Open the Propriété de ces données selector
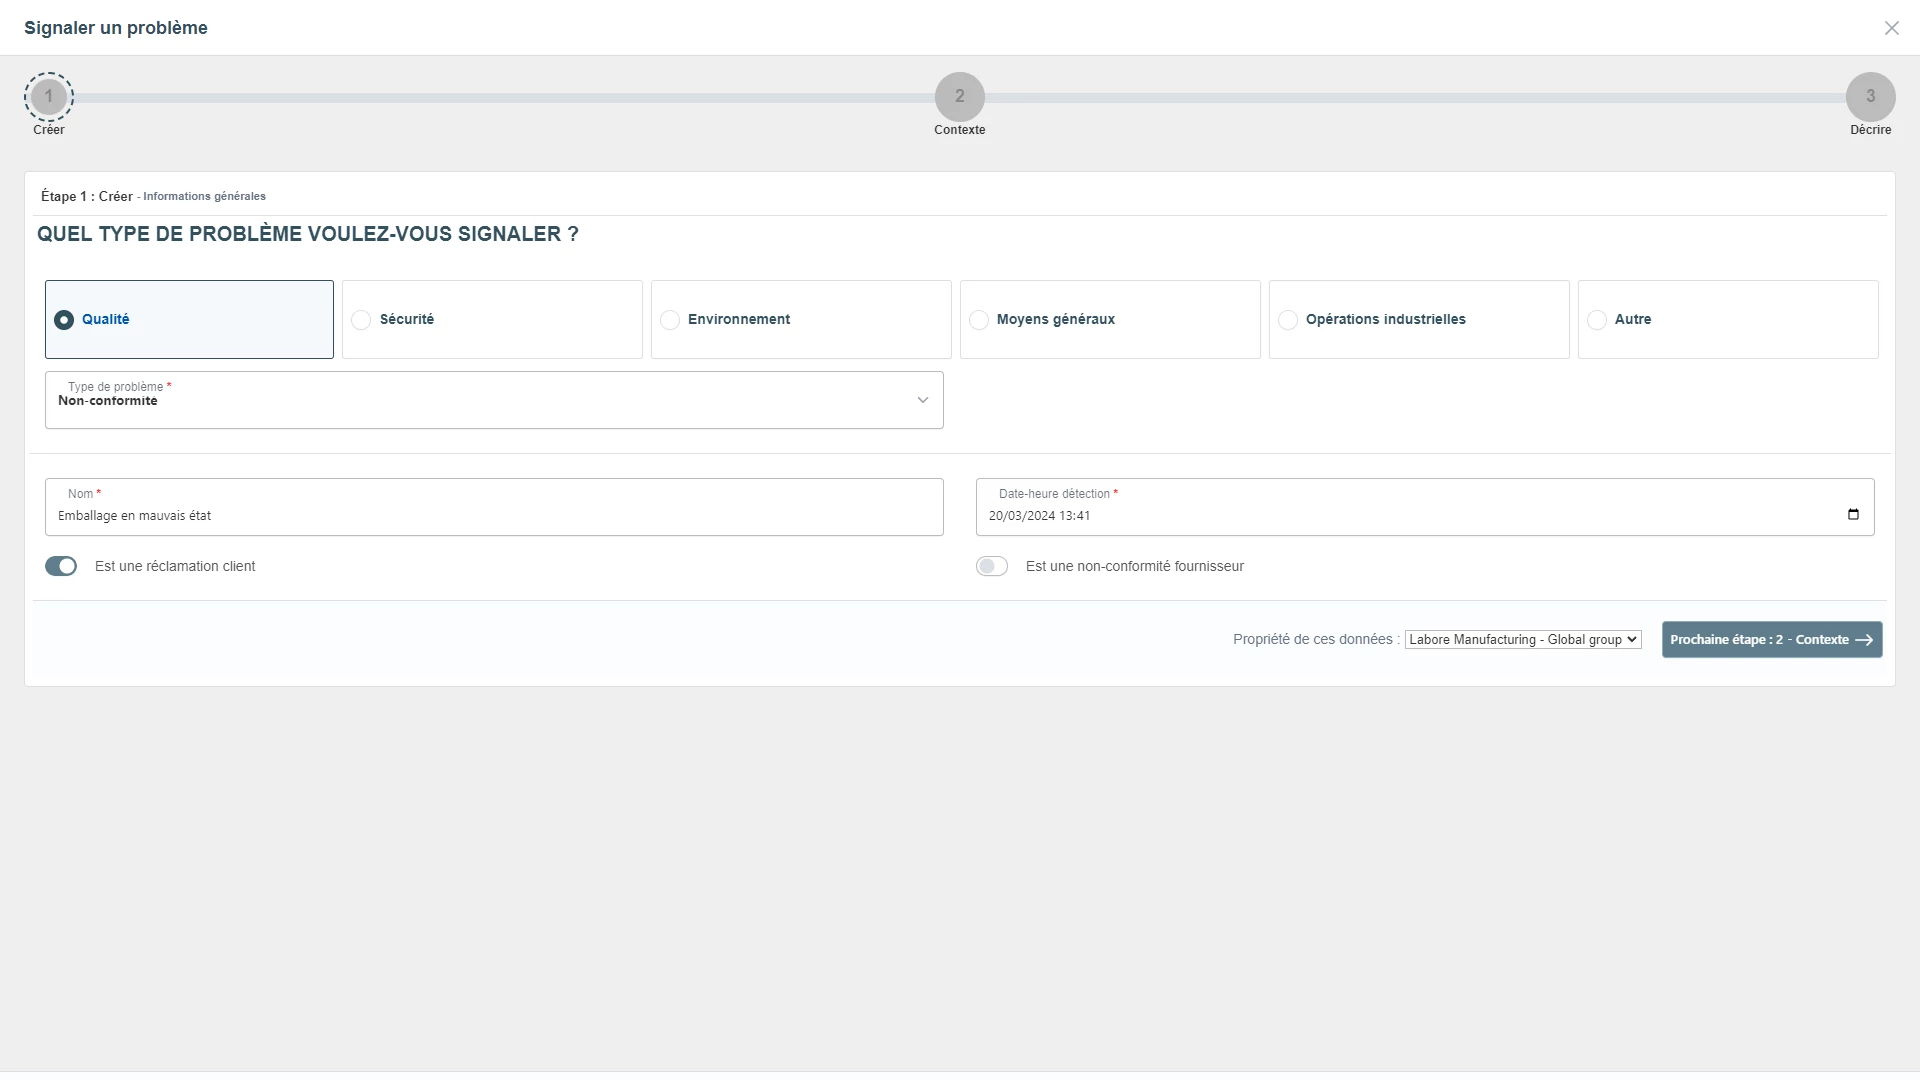The image size is (1920, 1080). point(1523,640)
